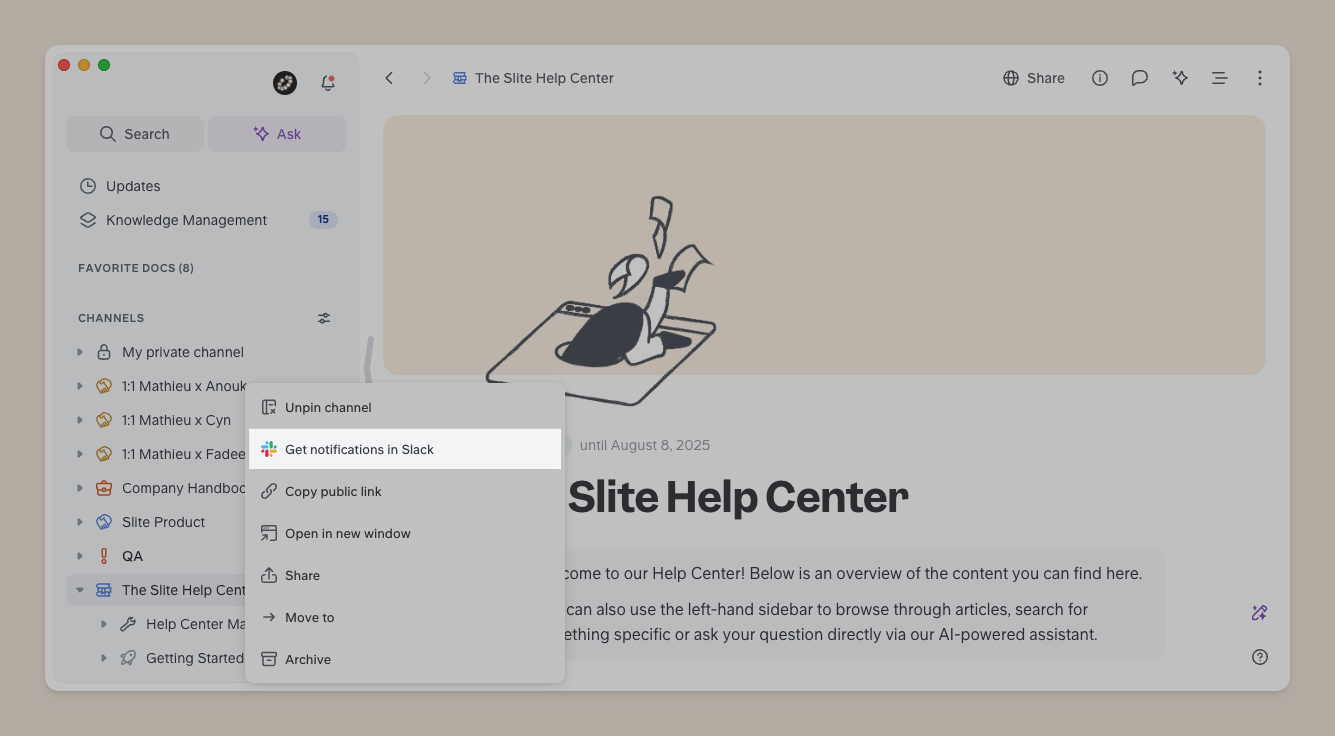Click the QA exclamation icon
Image resolution: width=1335 pixels, height=736 pixels.
[x=104, y=556]
